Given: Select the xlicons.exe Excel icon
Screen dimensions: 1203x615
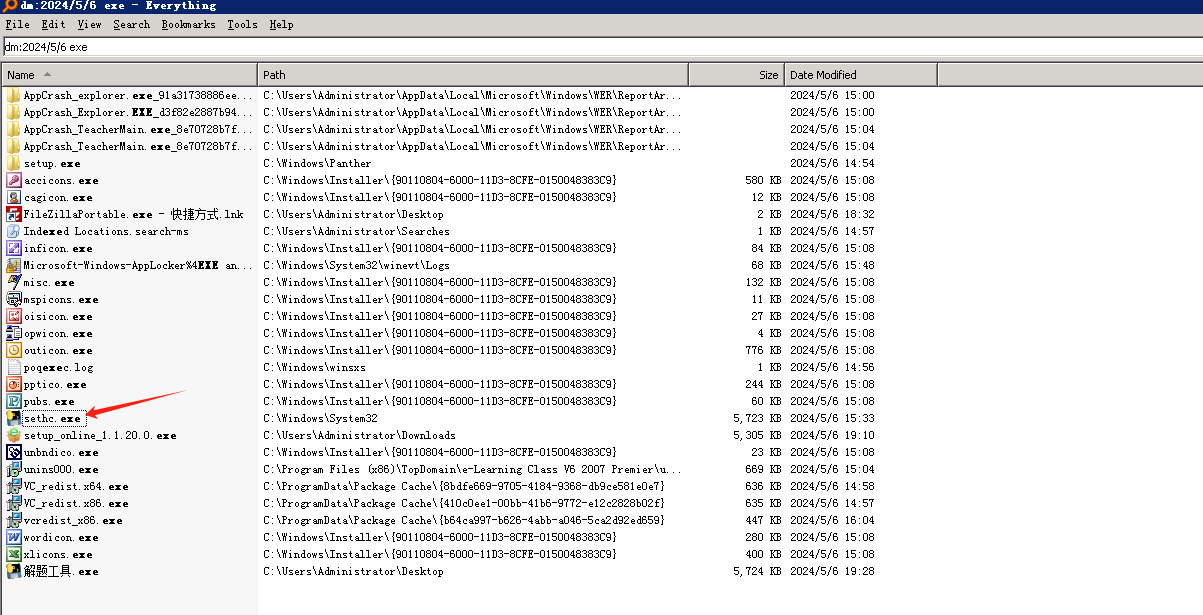Looking at the screenshot, I should (14, 554).
